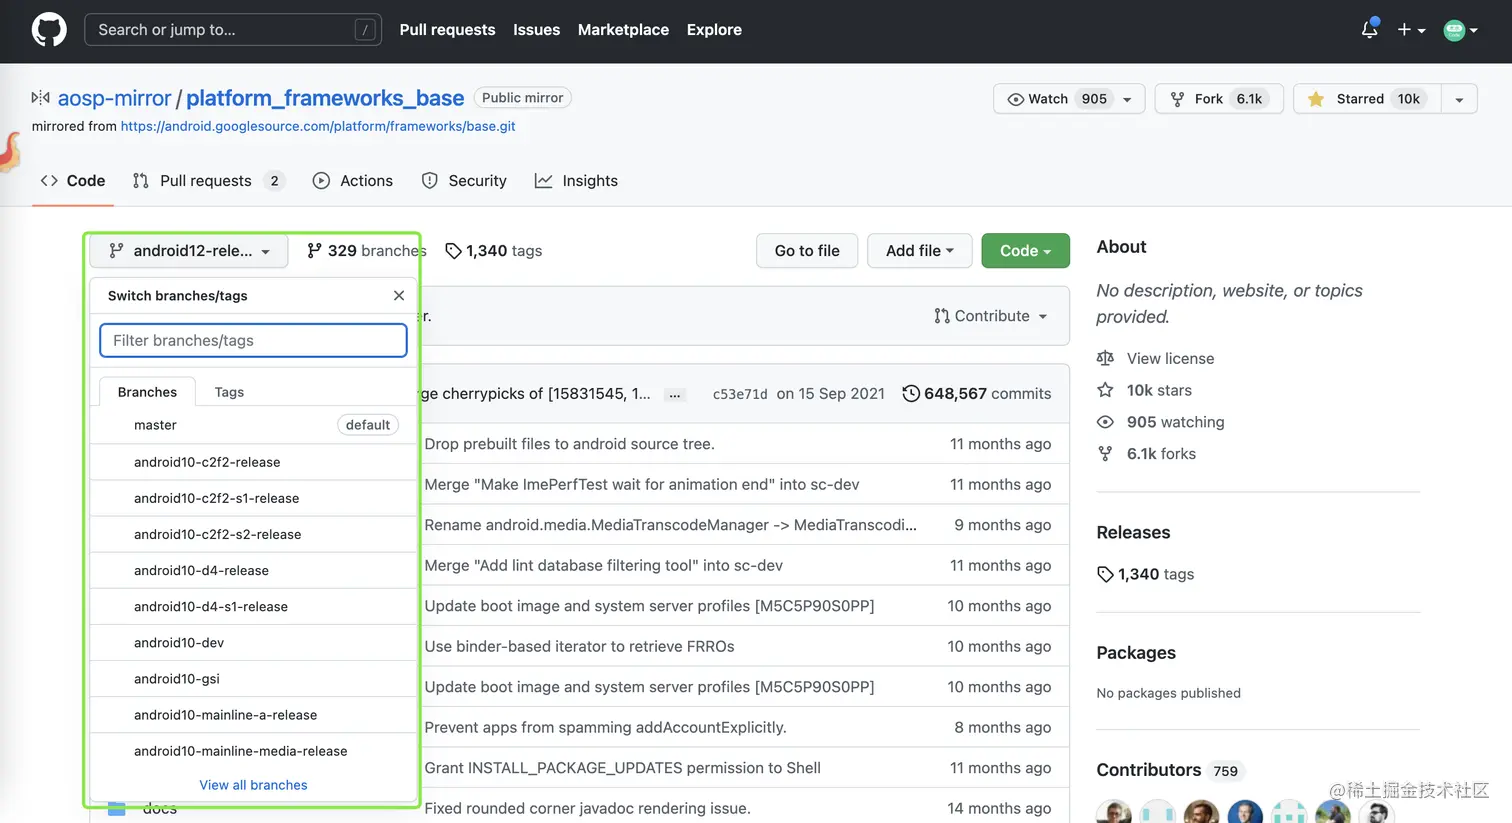Switch to the repository Pull requests tab
Viewport: 1512px width, 823px height.
point(208,181)
